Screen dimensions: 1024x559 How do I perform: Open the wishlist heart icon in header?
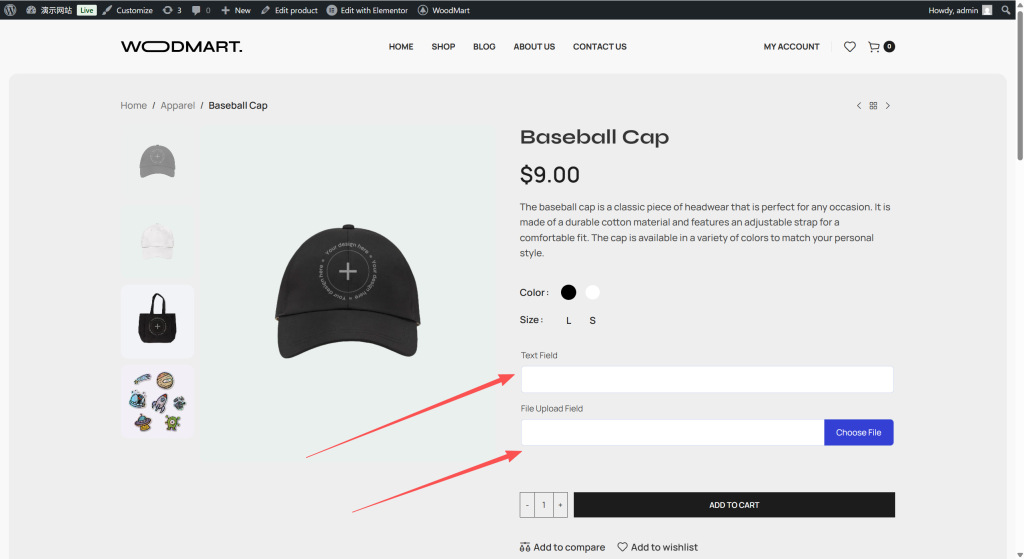[850, 47]
